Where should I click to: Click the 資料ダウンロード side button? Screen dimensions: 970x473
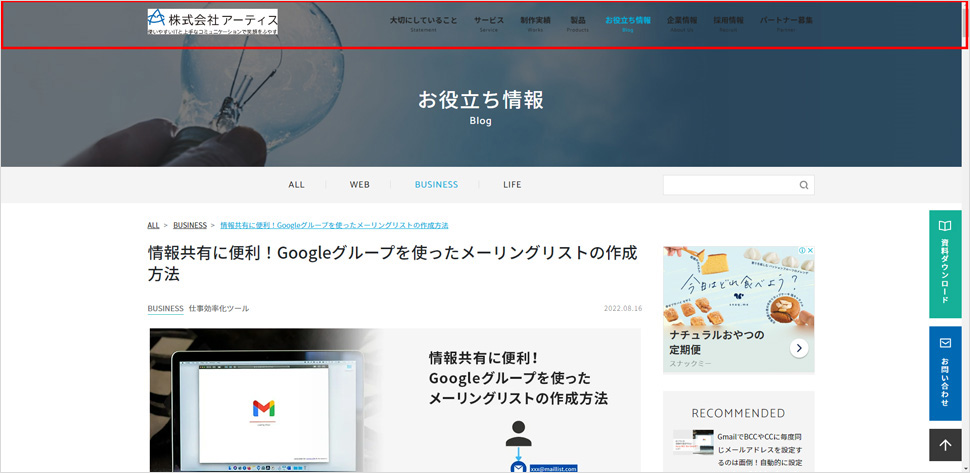(x=945, y=264)
